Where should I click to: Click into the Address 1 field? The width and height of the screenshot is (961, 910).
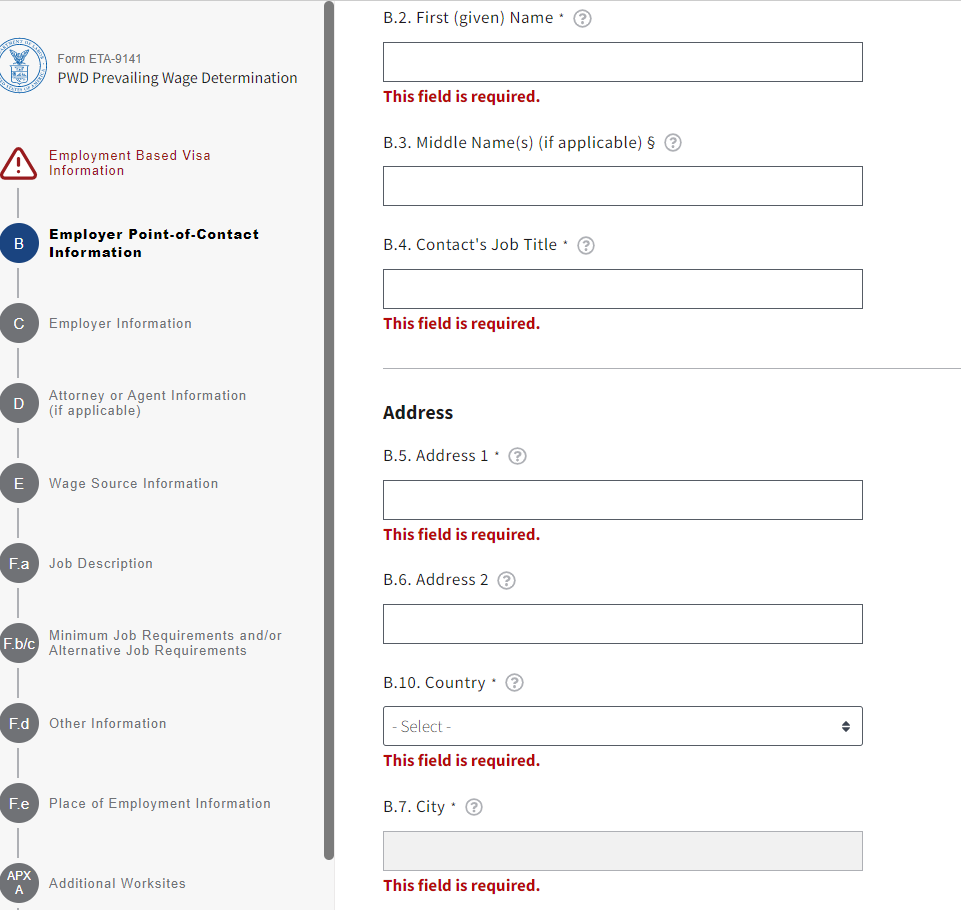pyautogui.click(x=622, y=500)
